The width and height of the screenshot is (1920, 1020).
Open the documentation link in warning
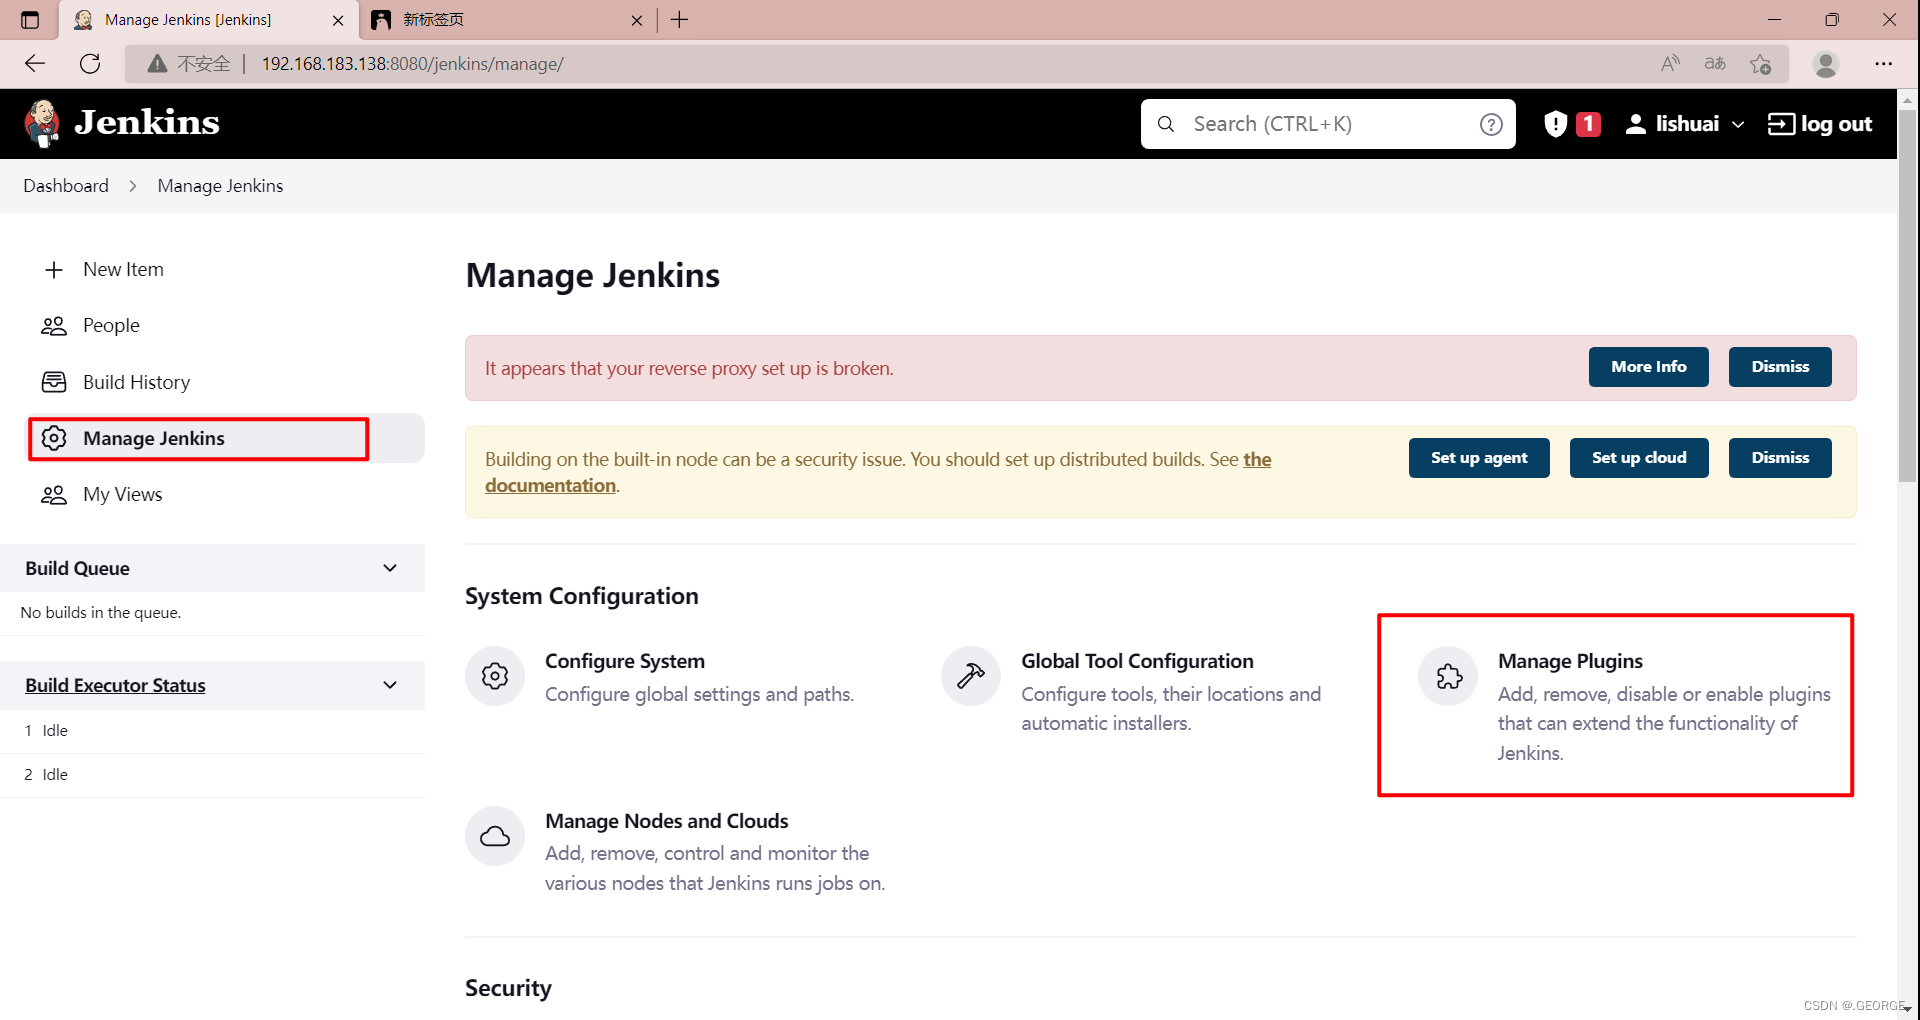(x=550, y=486)
